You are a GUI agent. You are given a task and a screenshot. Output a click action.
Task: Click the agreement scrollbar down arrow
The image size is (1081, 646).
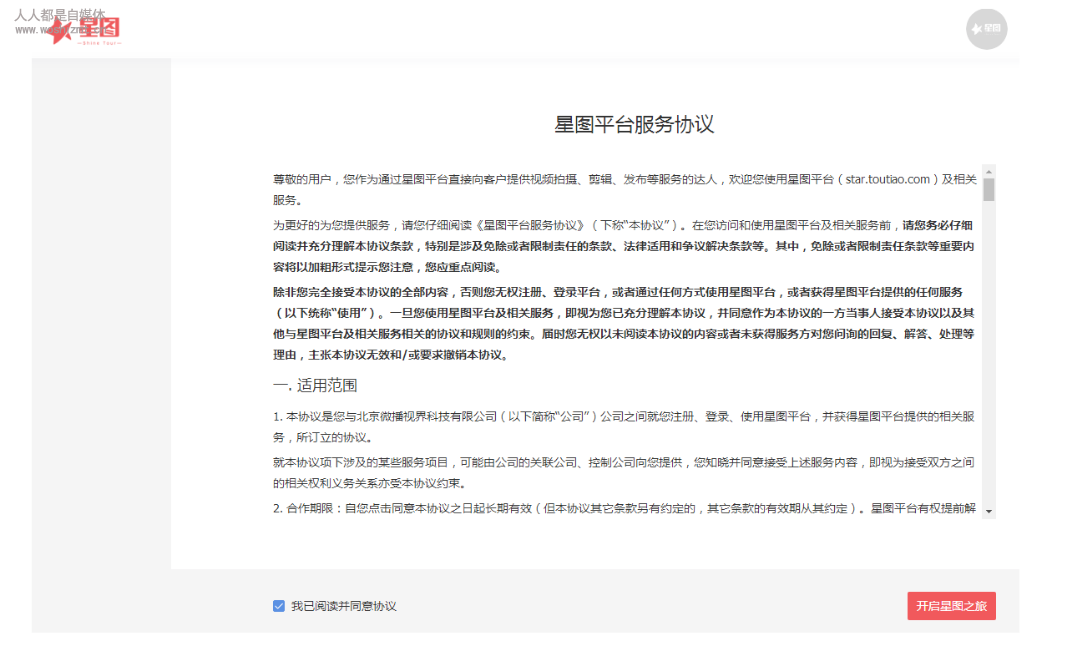(989, 512)
